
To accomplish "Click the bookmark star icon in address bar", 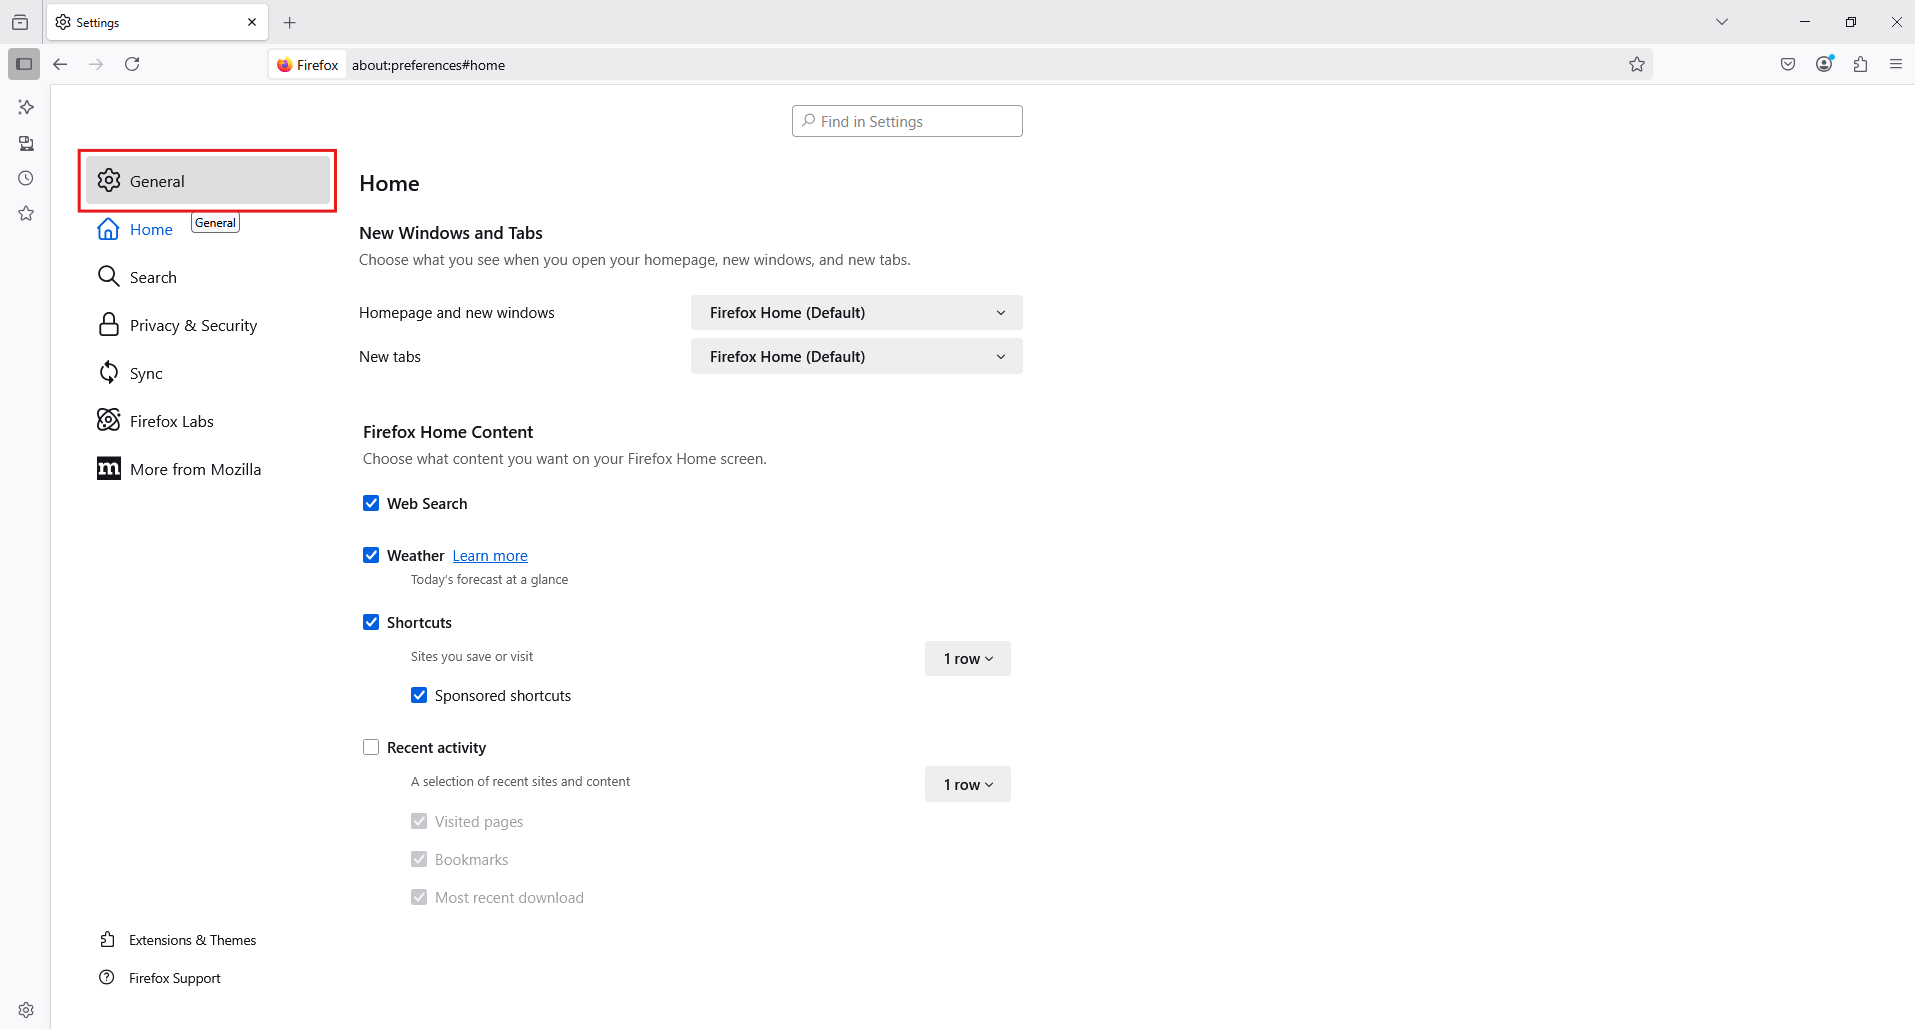I will click(x=1636, y=65).
